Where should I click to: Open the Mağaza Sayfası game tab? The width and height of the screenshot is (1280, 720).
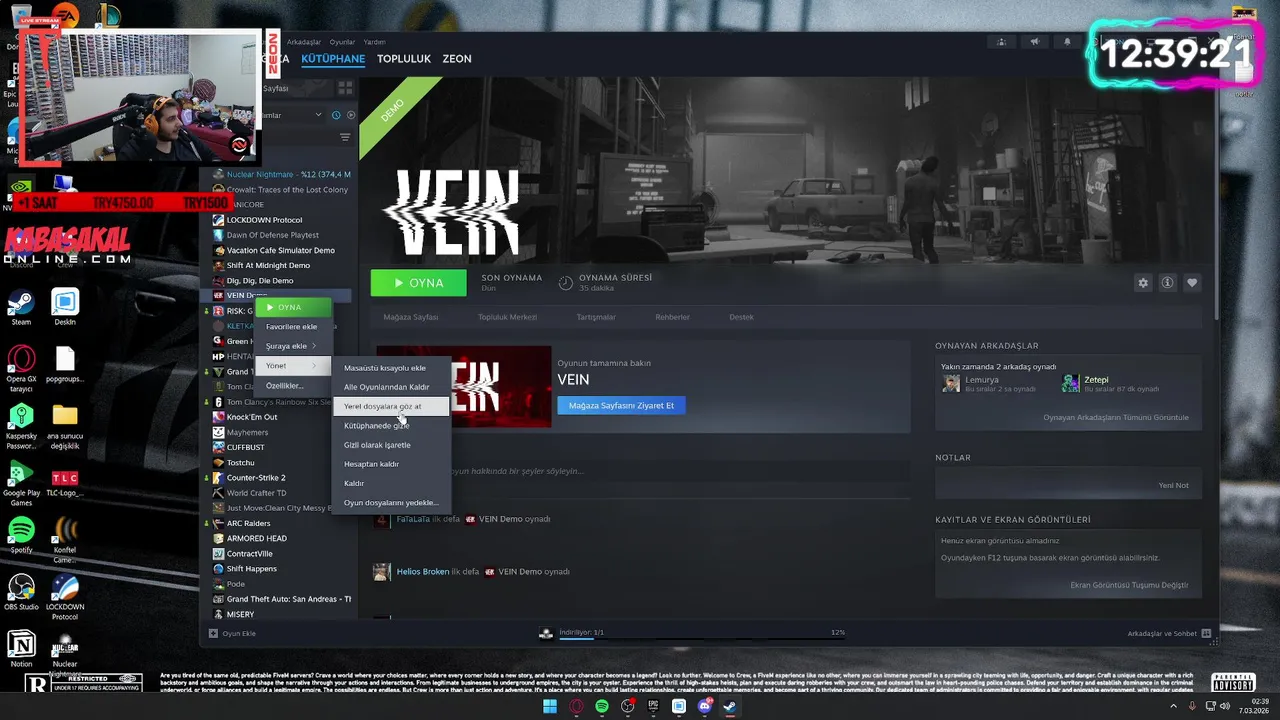click(x=411, y=317)
